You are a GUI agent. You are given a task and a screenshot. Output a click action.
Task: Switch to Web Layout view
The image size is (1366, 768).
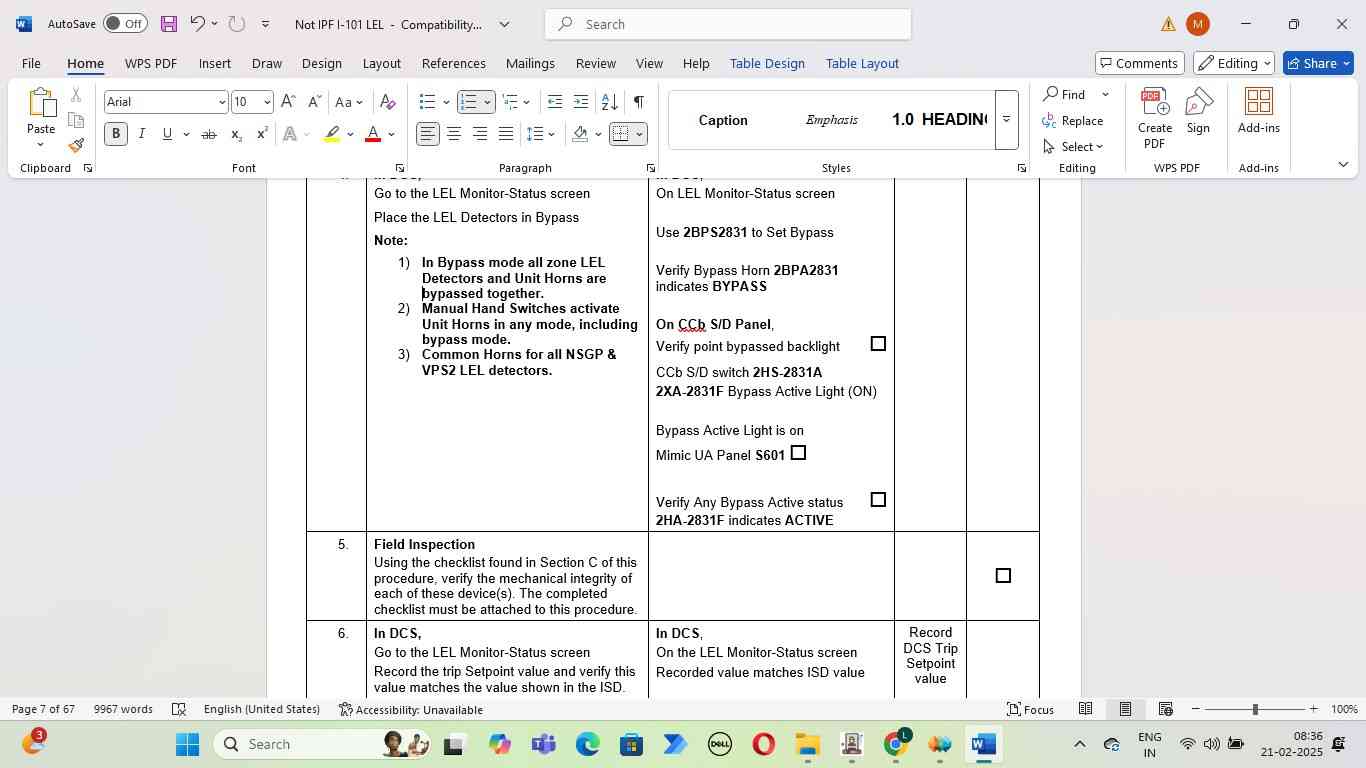(x=1165, y=709)
